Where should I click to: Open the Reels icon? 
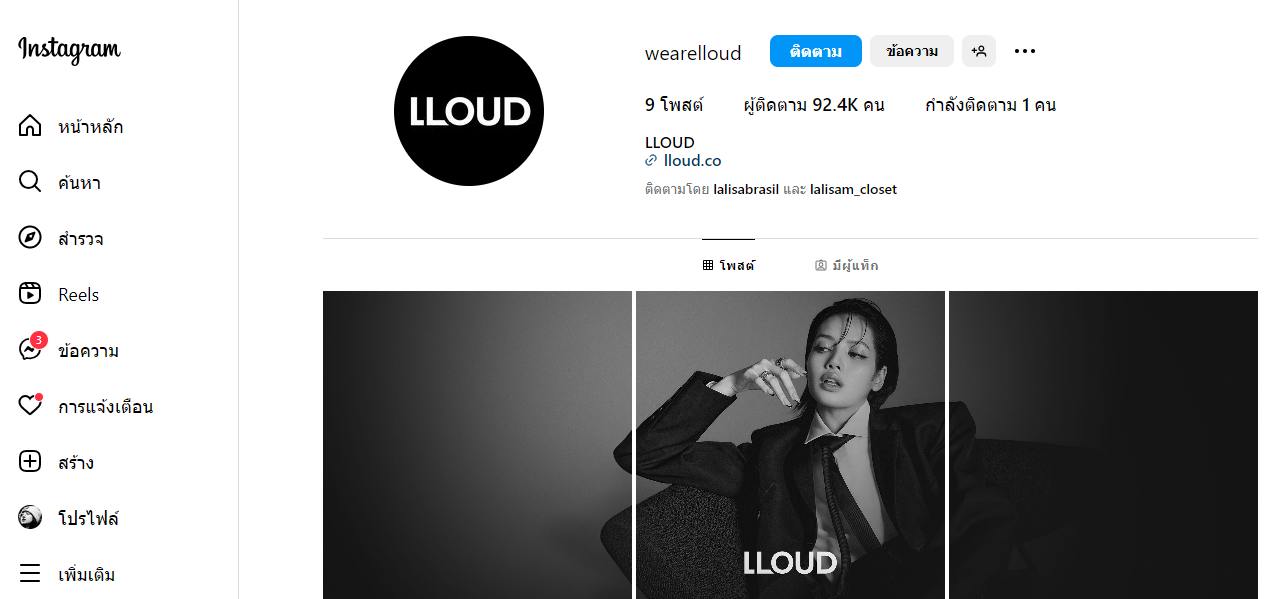click(30, 295)
